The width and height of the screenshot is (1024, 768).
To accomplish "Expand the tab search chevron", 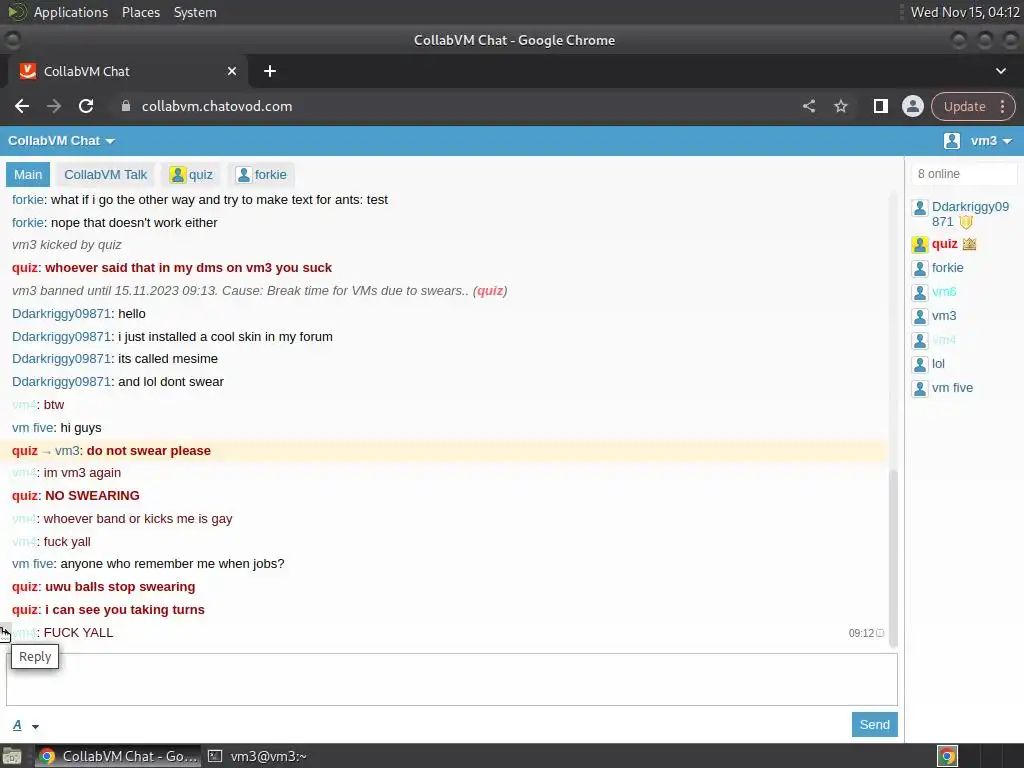I will [1000, 71].
